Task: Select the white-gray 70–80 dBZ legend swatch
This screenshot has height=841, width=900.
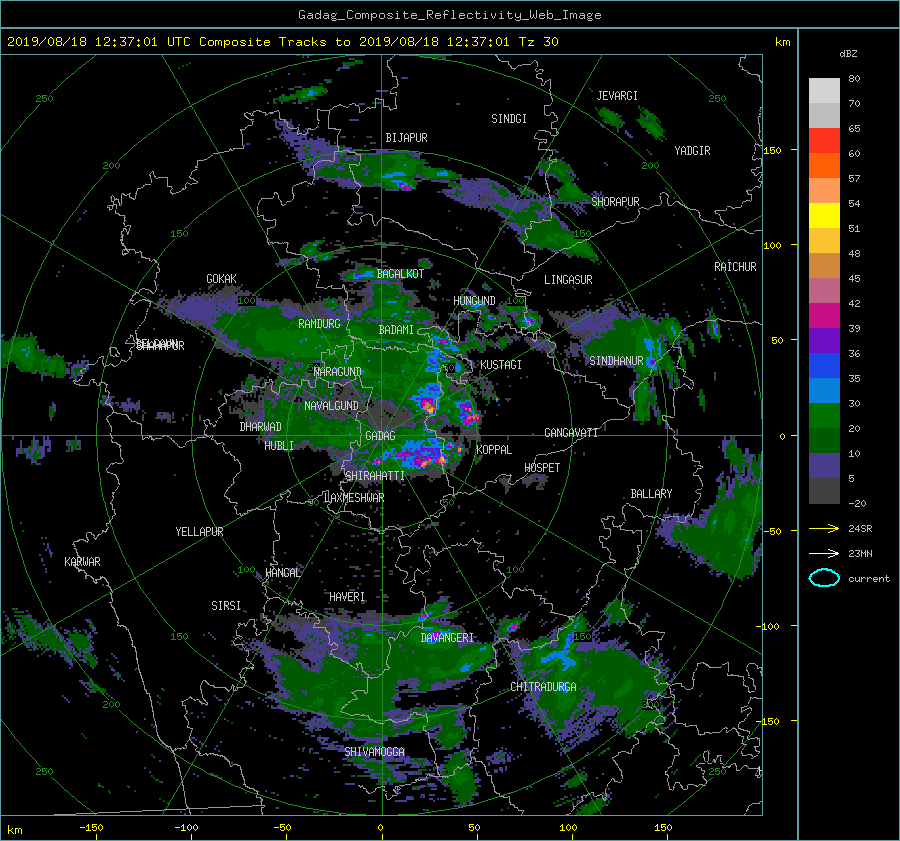Action: click(x=824, y=91)
